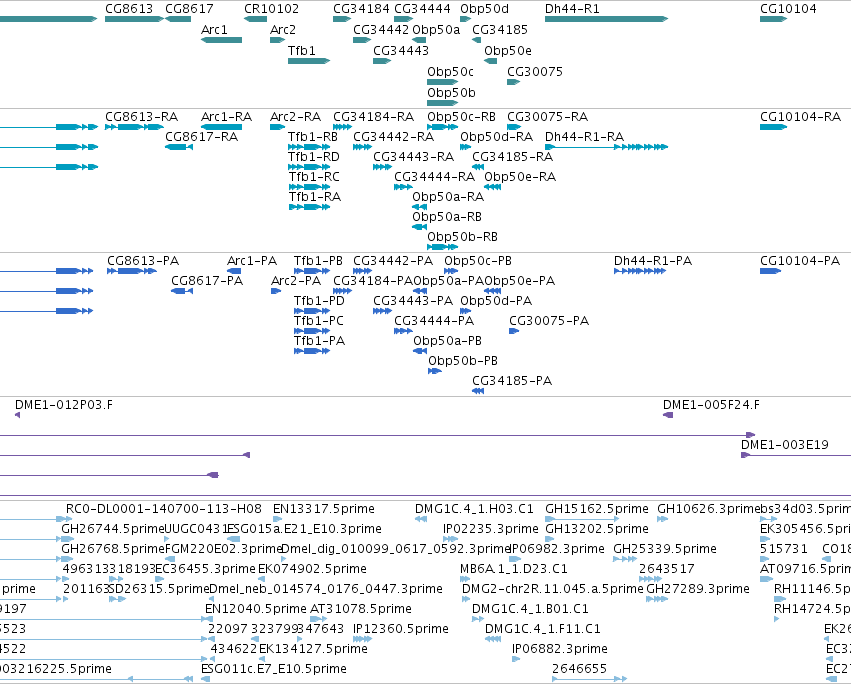Open transcript Obp50e-RA
The height and width of the screenshot is (684, 851).
[492, 187]
